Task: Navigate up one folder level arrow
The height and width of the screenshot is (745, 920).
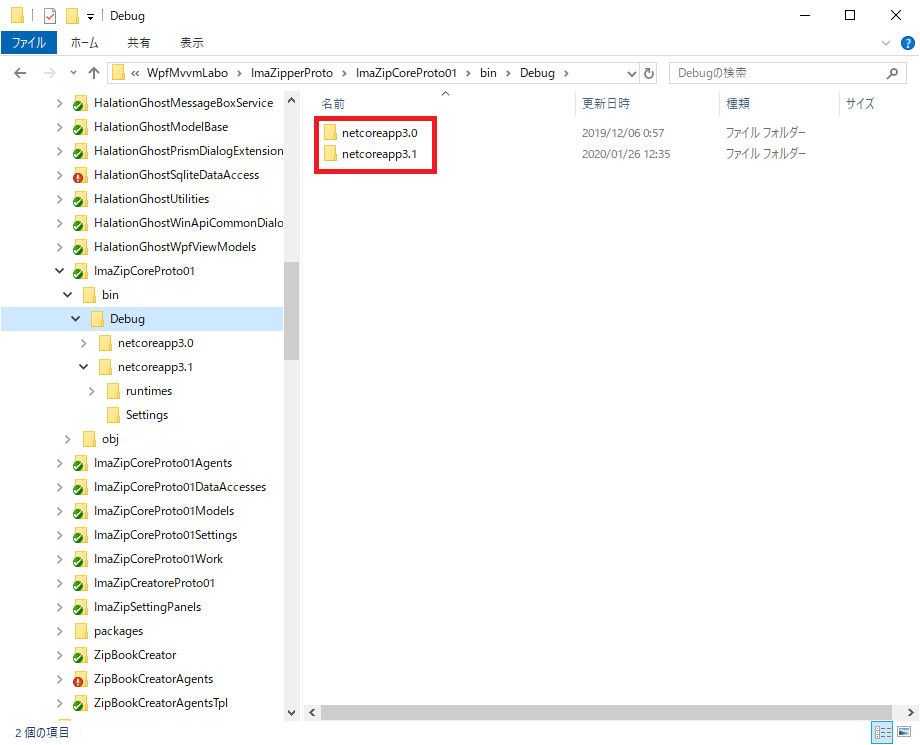Action: click(94, 73)
